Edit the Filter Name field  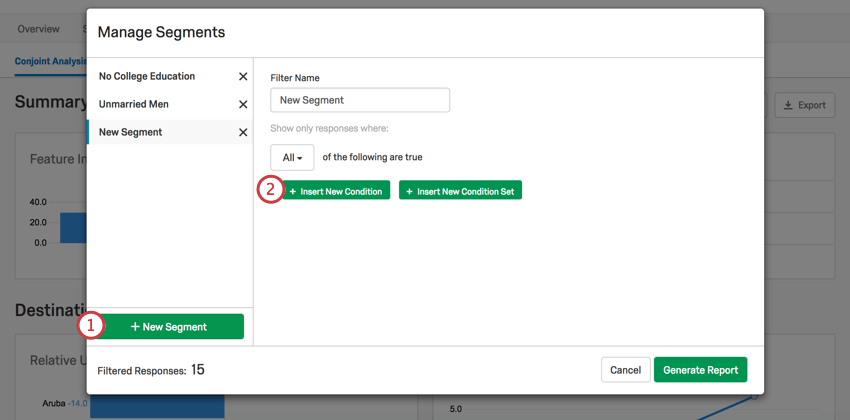tap(360, 100)
